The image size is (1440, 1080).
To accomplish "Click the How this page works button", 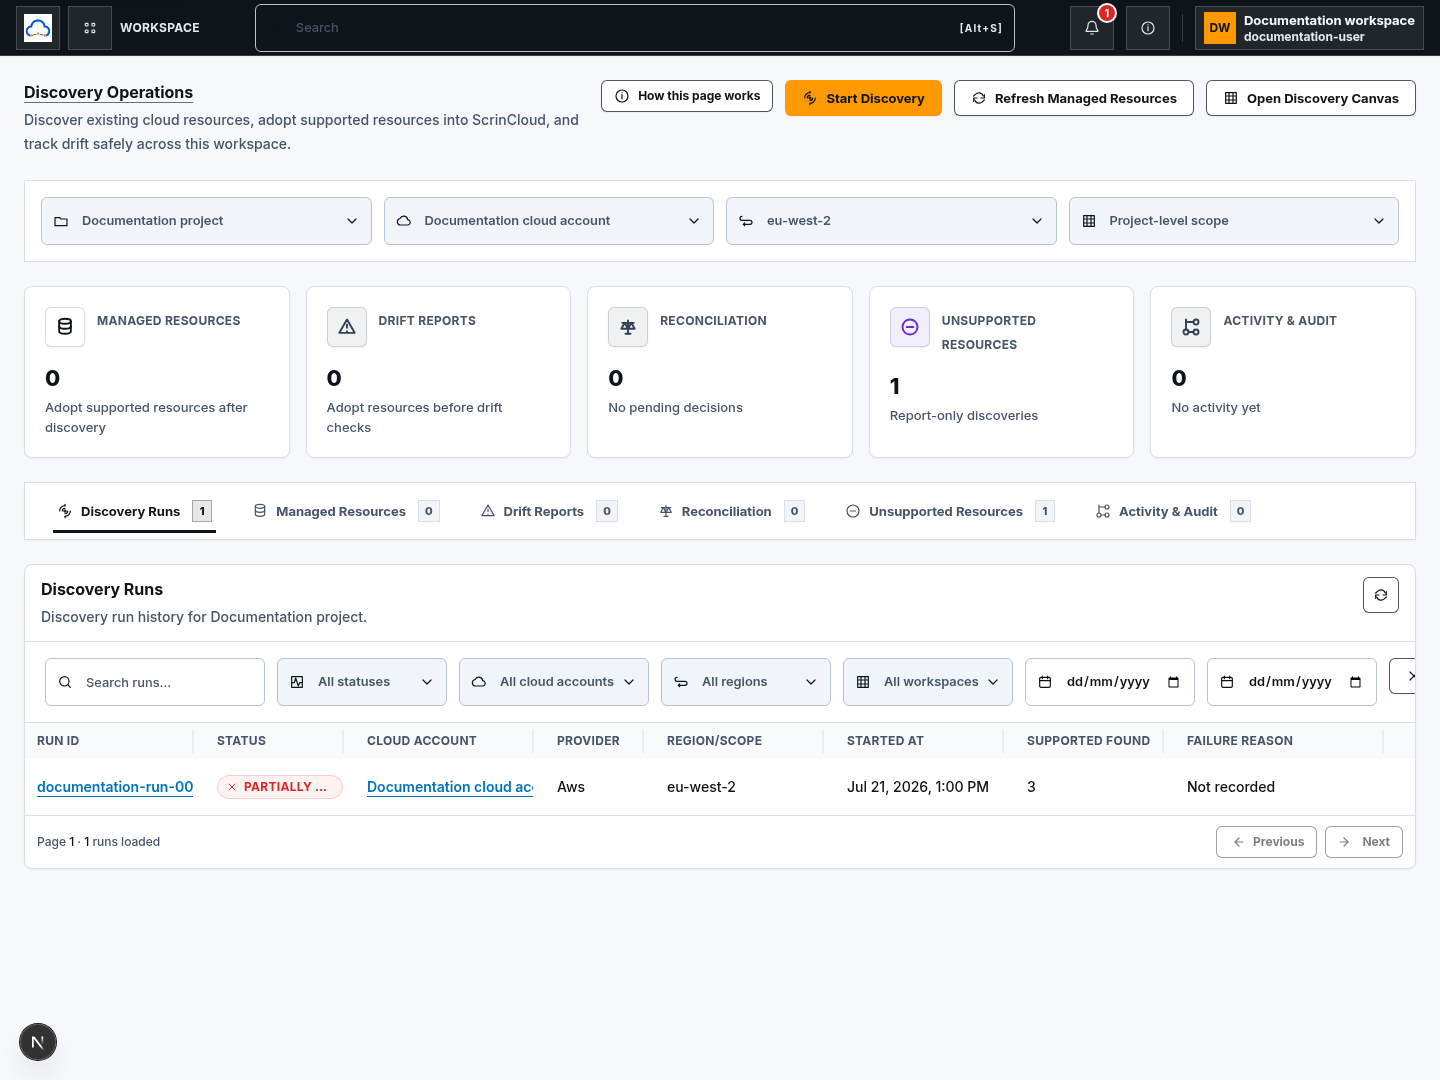I will [687, 96].
